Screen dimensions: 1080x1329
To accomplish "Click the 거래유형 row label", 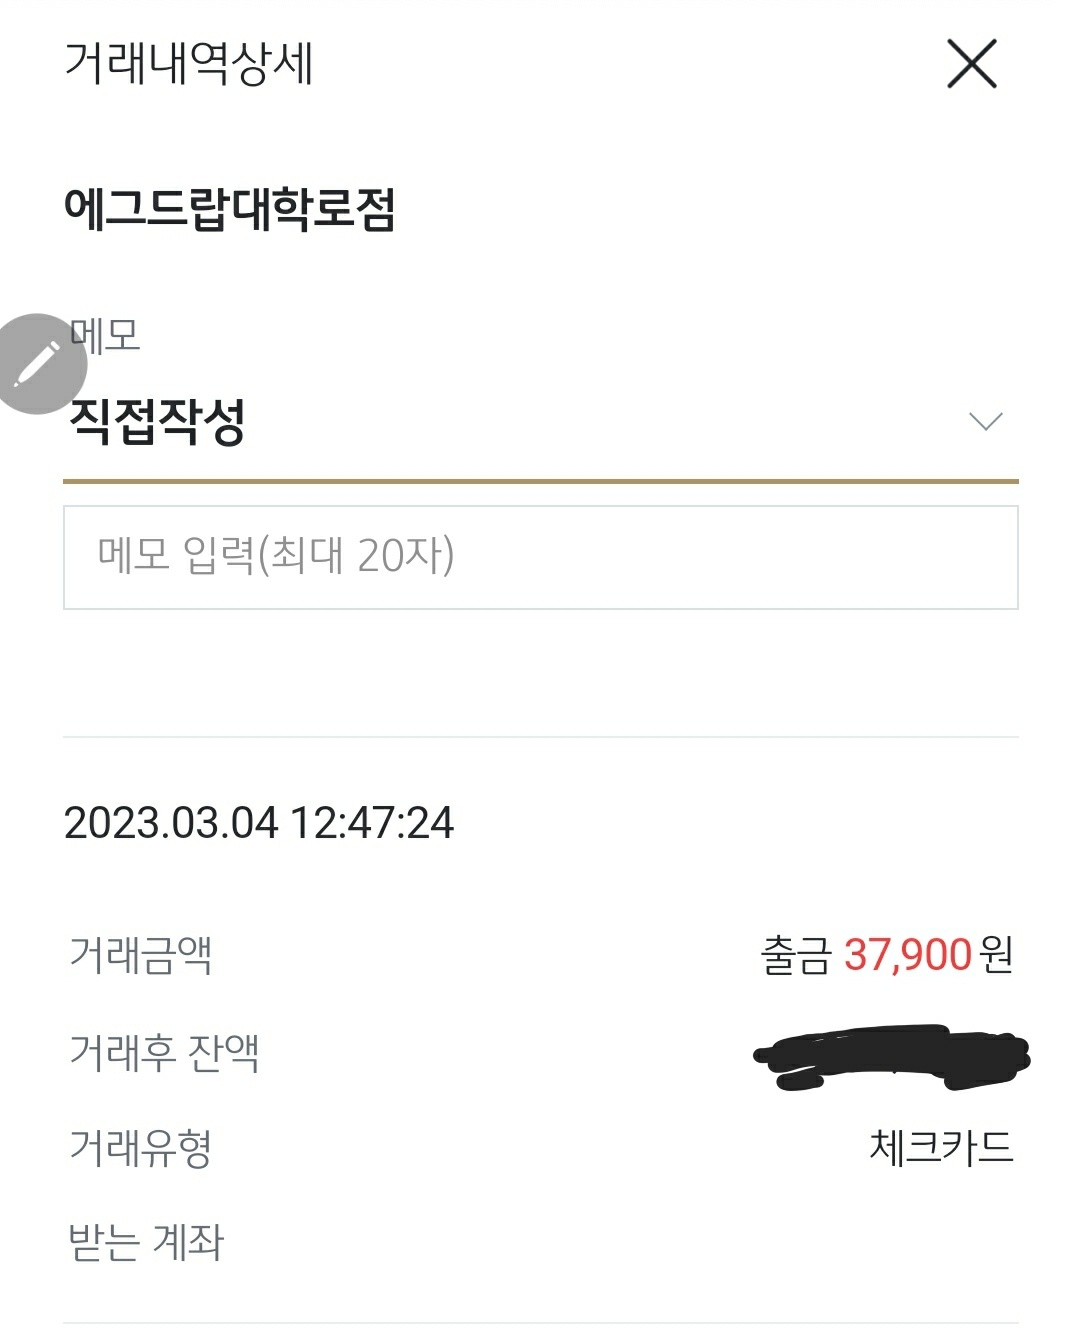I will click(x=141, y=1147).
